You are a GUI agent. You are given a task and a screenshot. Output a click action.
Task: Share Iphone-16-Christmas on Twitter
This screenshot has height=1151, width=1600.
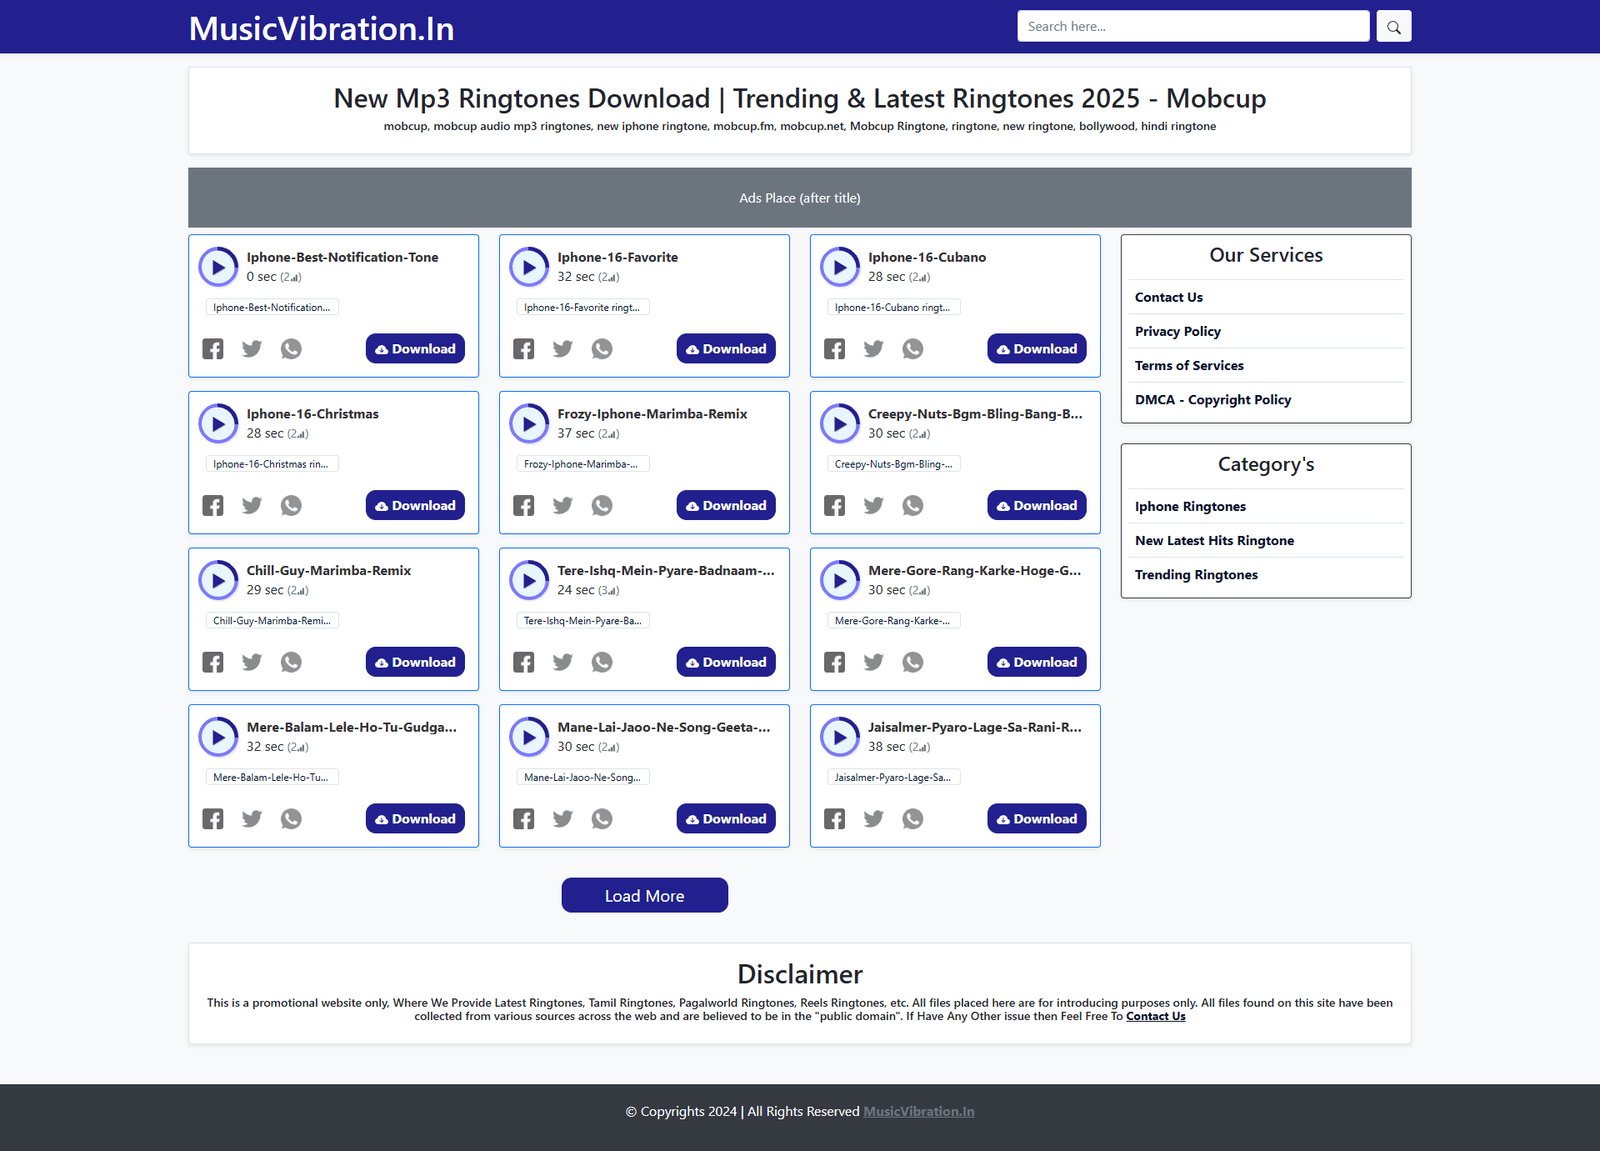(x=252, y=506)
